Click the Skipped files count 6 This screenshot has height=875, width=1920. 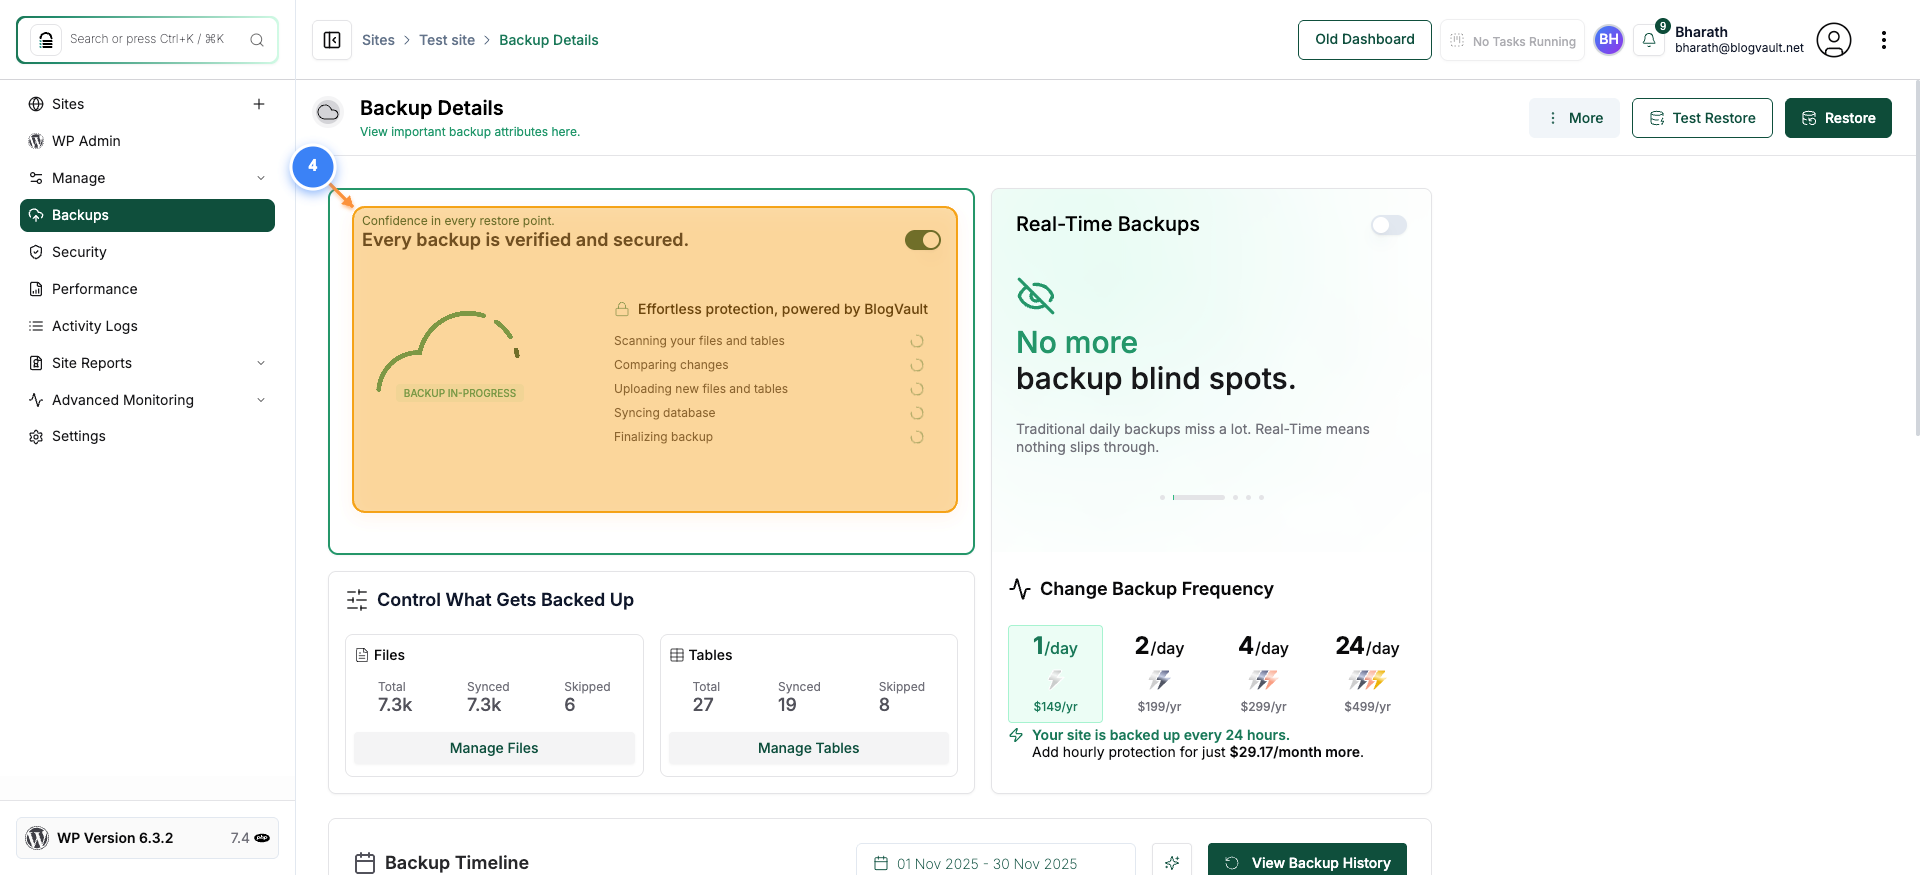[x=570, y=705]
